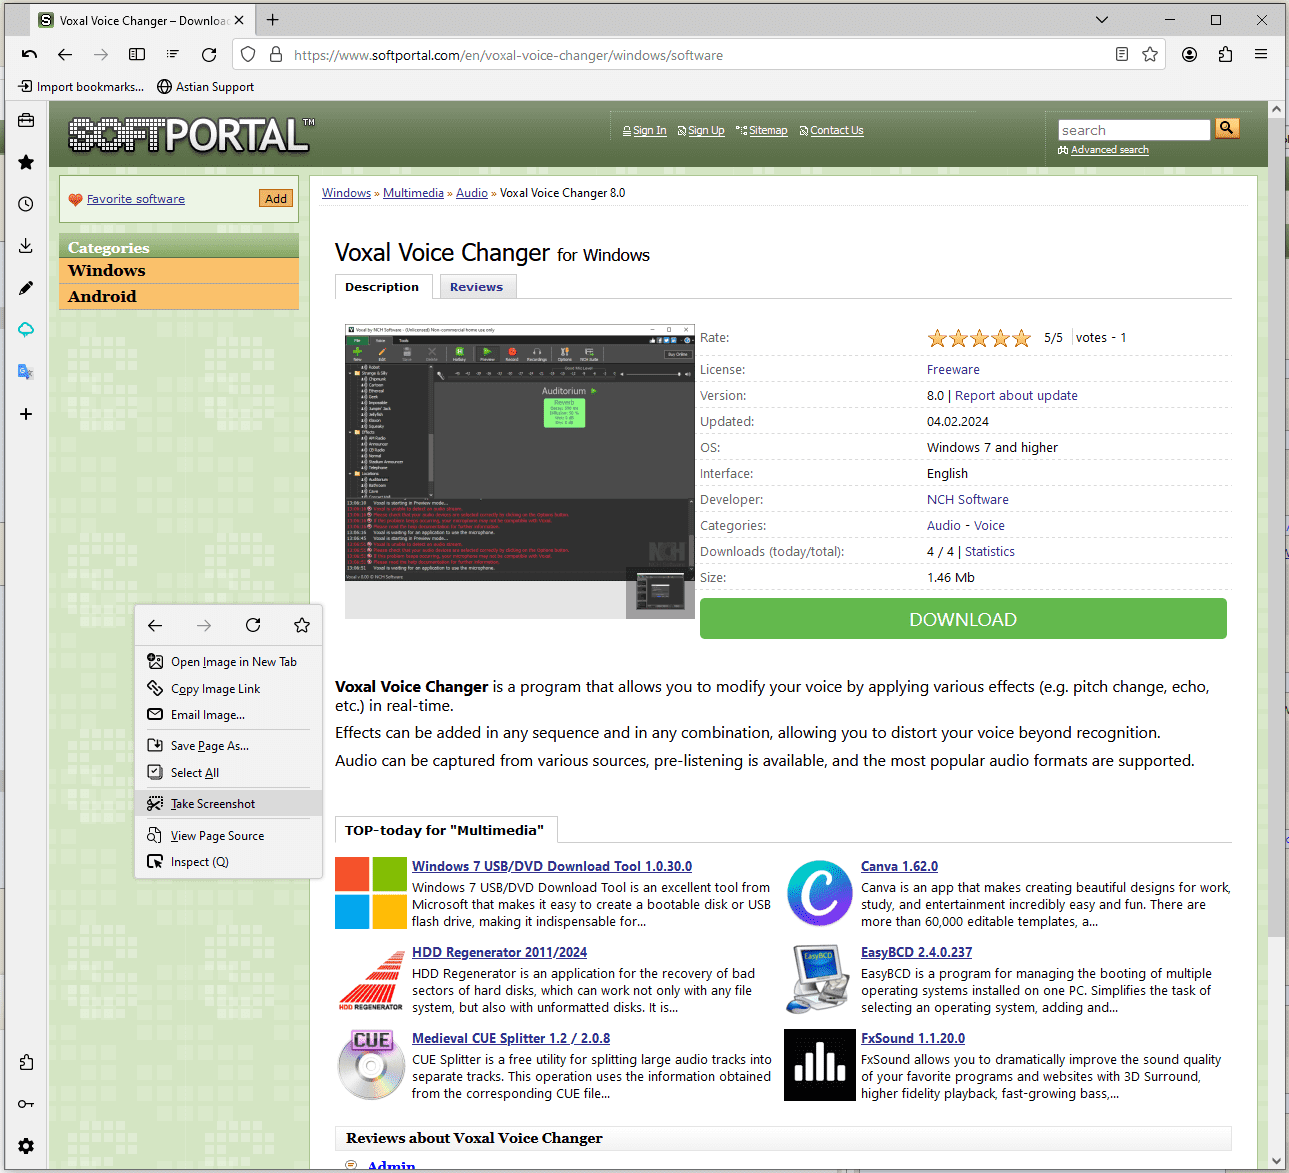Select the Description tab
This screenshot has height=1173, width=1289.
382,287
